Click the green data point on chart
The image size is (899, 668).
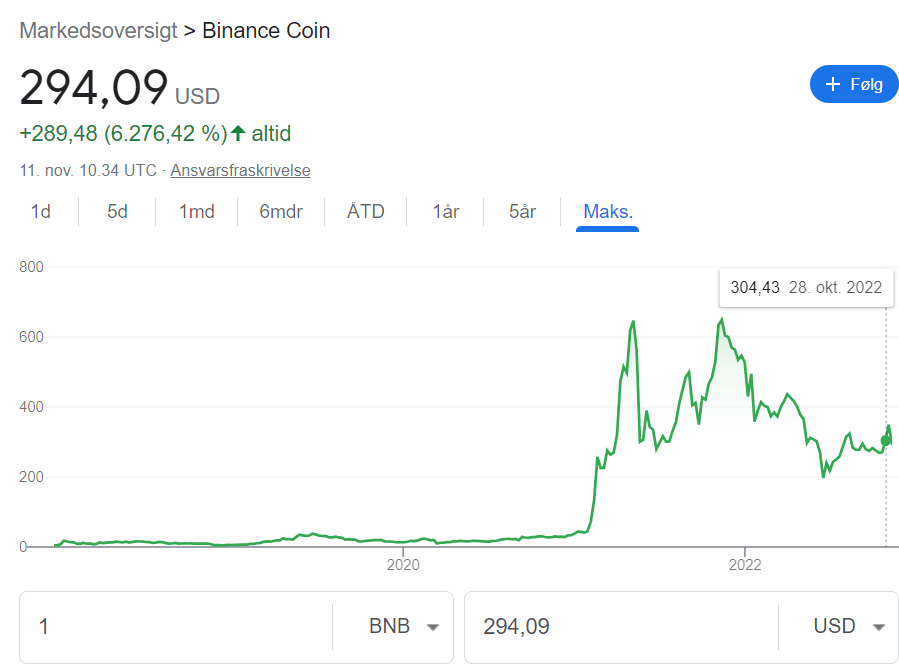[x=885, y=440]
